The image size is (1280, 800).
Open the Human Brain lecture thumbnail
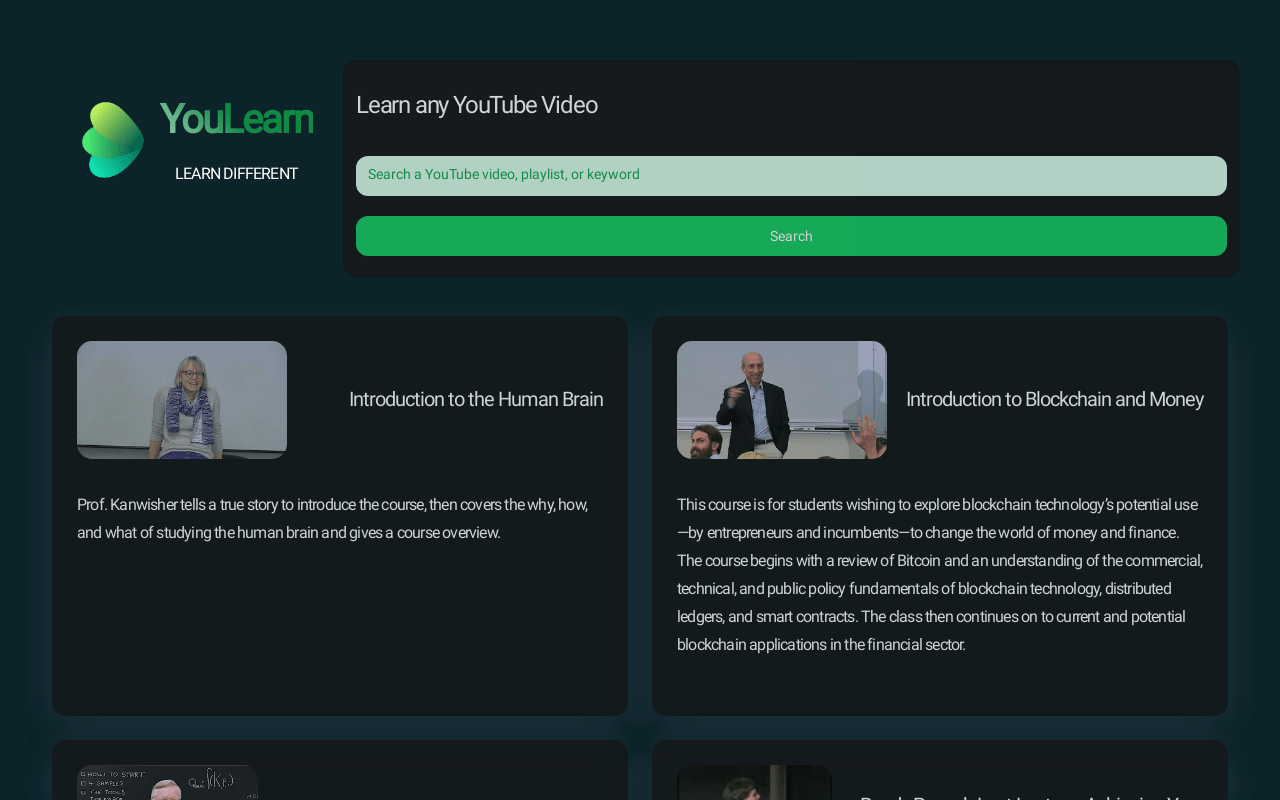click(182, 400)
